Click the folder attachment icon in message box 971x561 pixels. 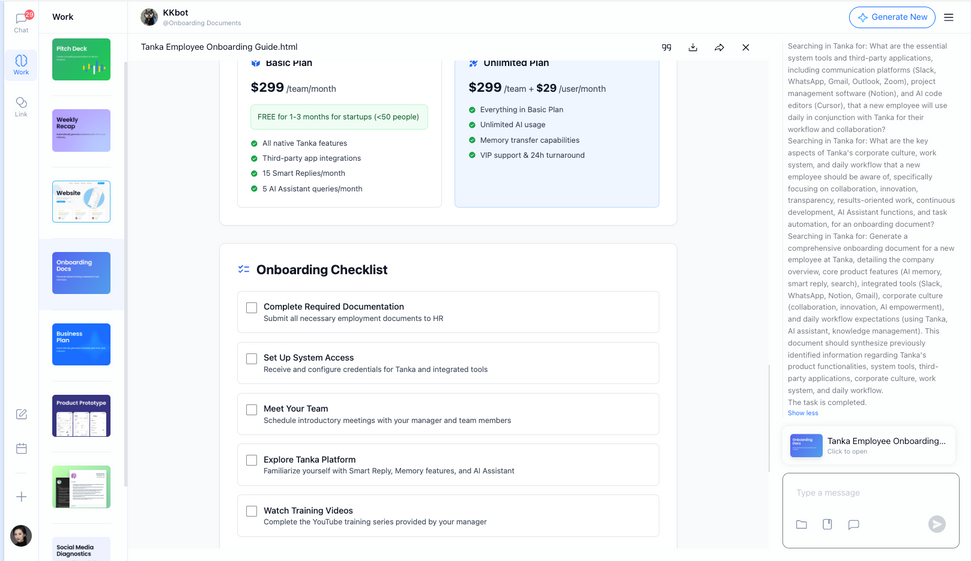point(801,524)
